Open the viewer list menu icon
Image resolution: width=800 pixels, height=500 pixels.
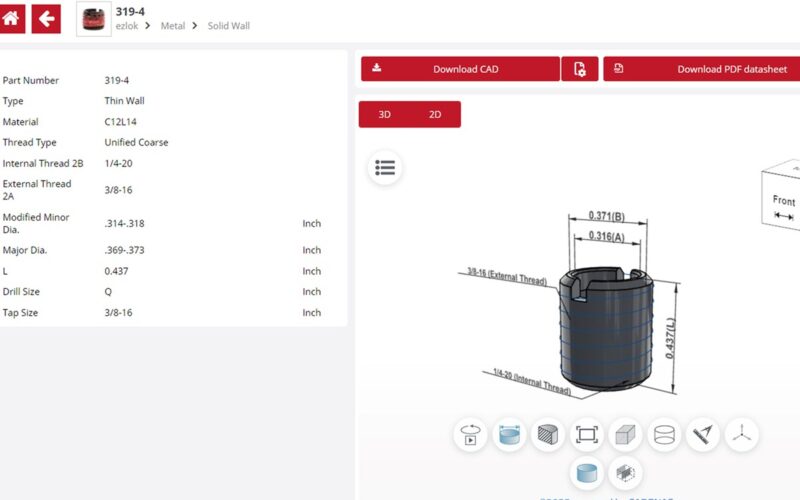[x=385, y=167]
